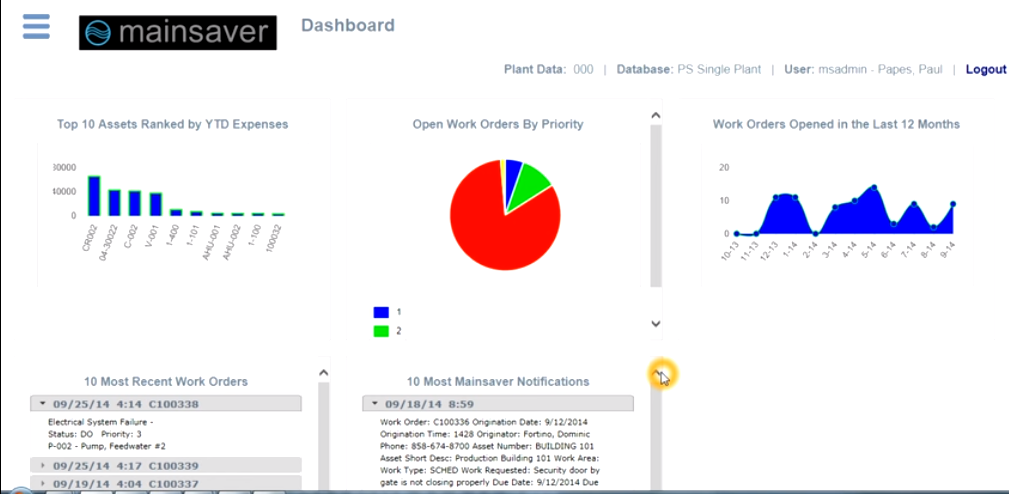This screenshot has width=1009, height=494.
Task: Click the 5-14 data point on line chart
Action: [x=874, y=188]
